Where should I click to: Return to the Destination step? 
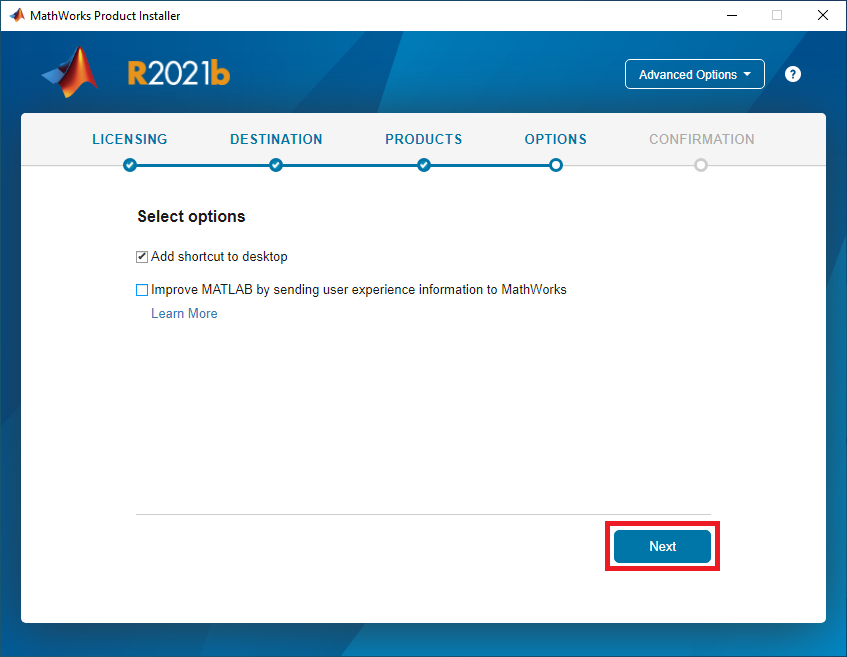(x=276, y=139)
